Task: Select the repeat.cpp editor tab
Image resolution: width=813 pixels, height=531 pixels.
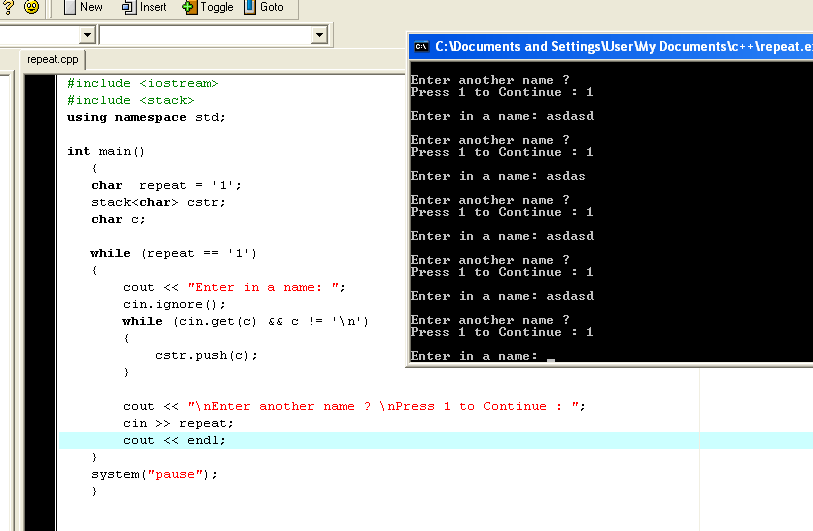Action: pos(52,60)
